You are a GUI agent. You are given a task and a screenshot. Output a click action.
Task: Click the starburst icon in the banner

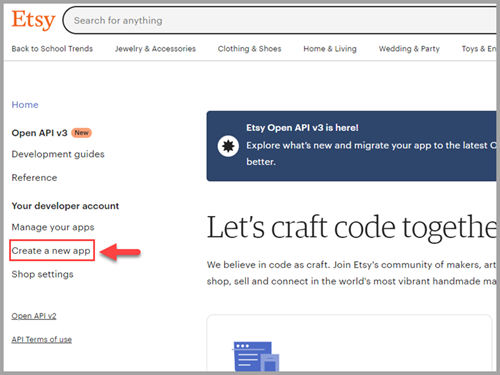228,146
